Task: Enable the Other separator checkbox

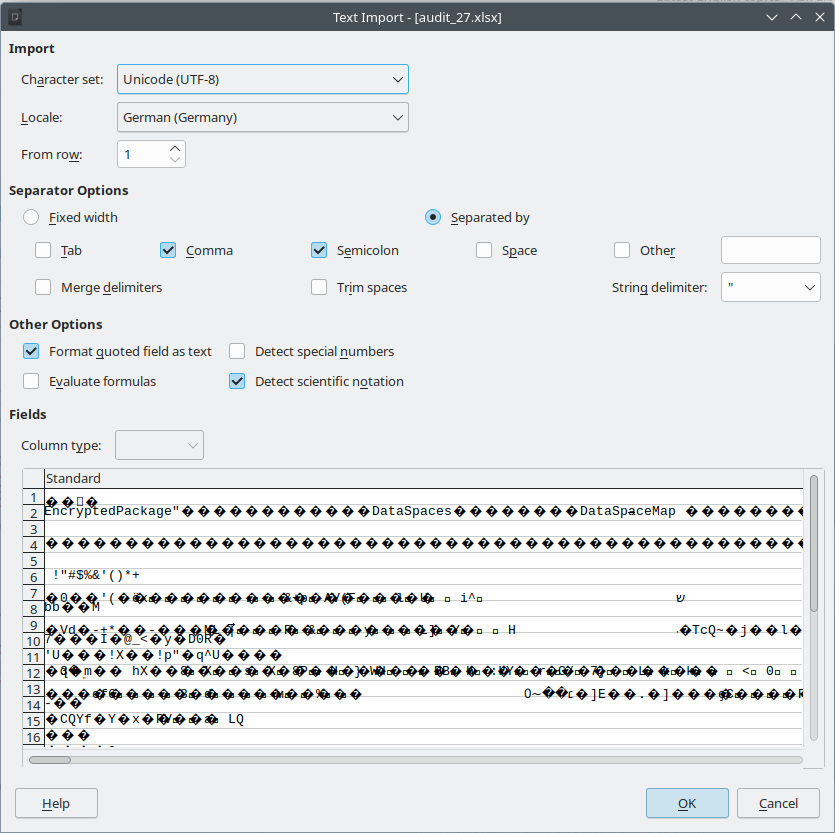Action: coord(622,250)
